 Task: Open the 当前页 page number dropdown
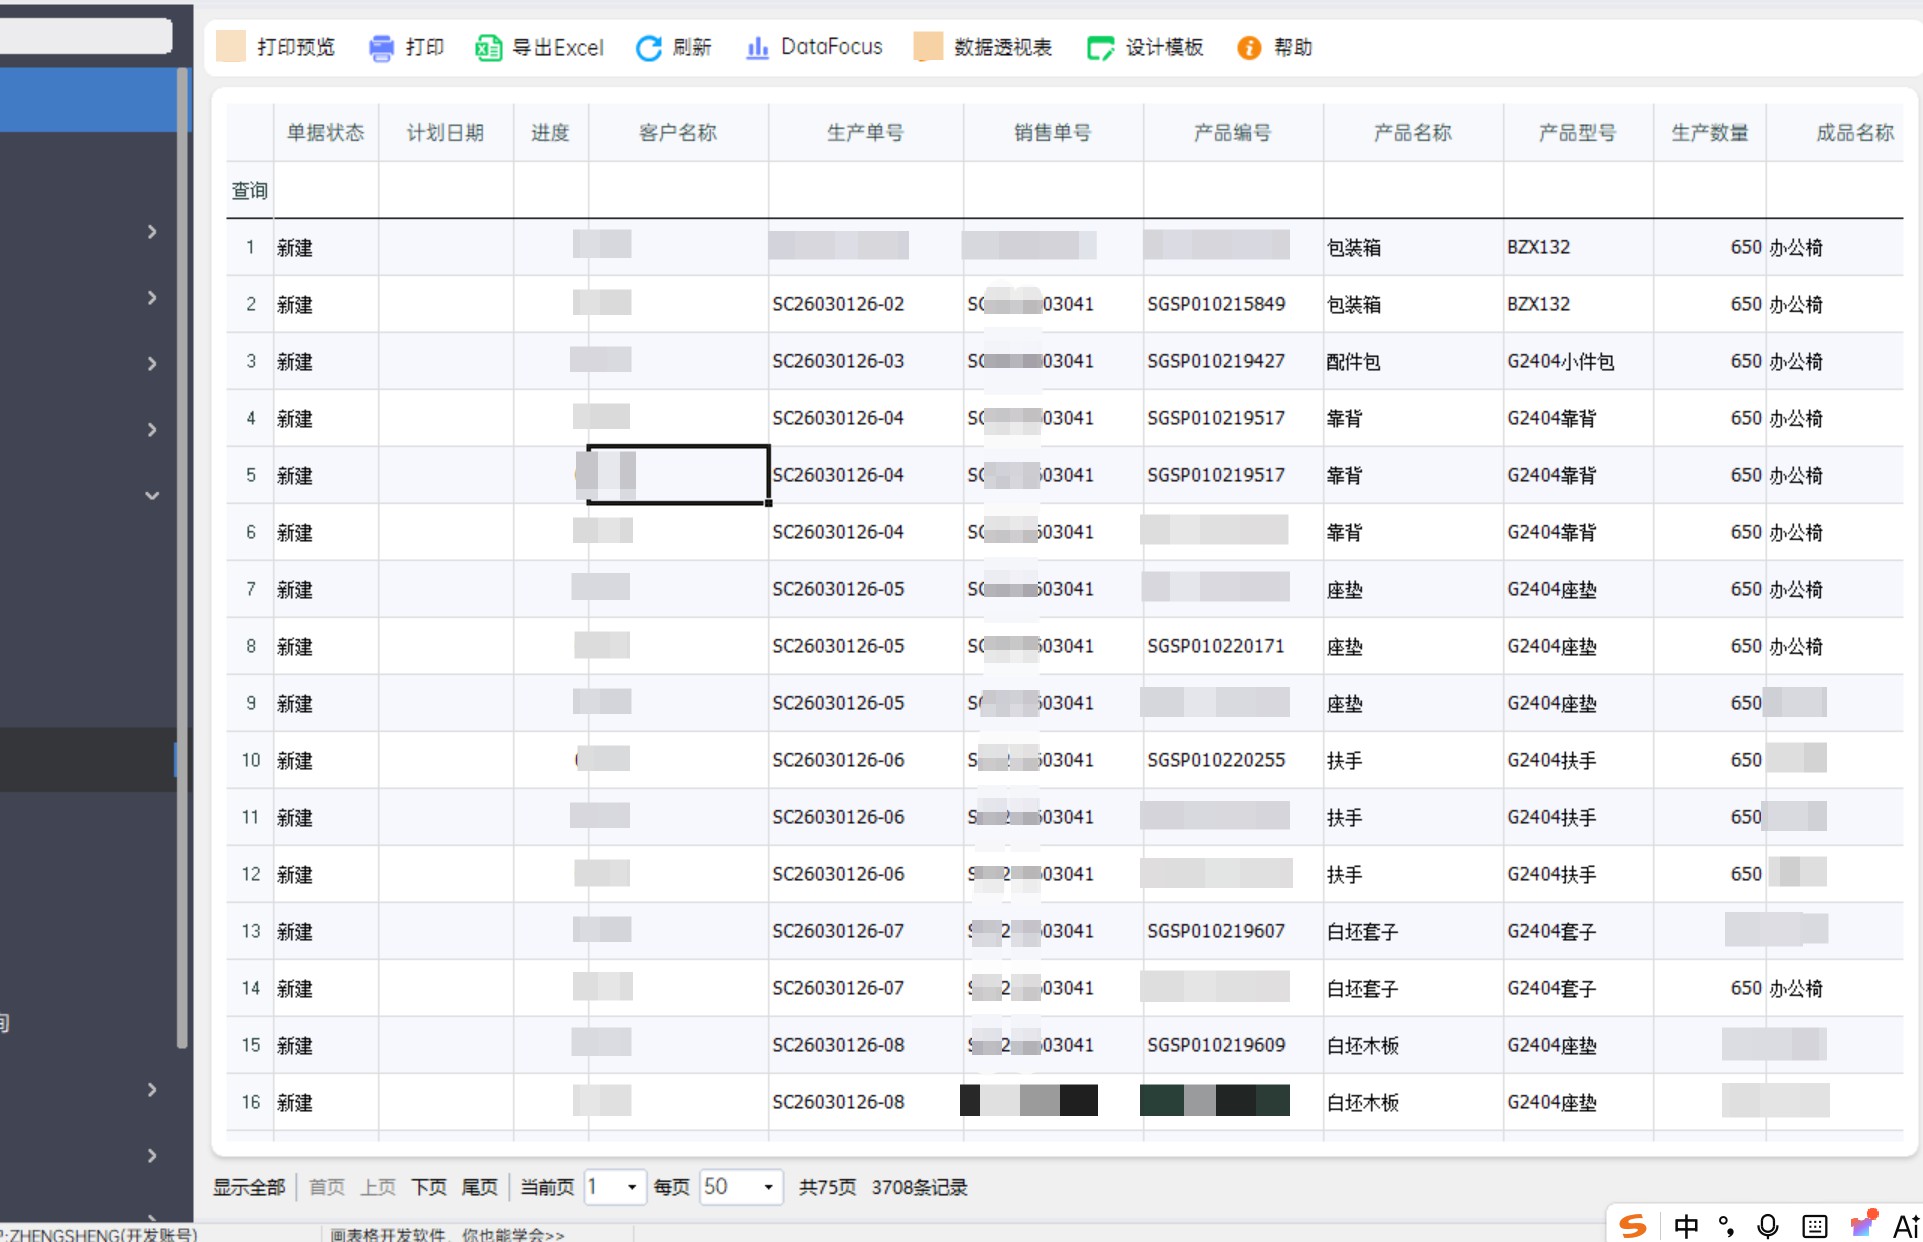click(615, 1187)
